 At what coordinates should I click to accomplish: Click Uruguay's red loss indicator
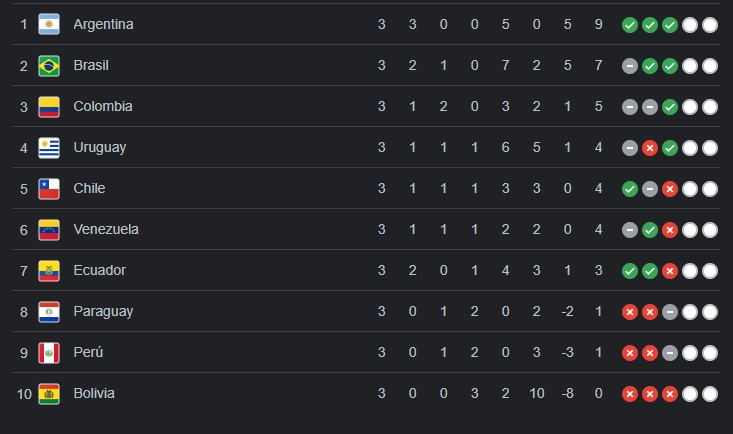[x=650, y=148]
